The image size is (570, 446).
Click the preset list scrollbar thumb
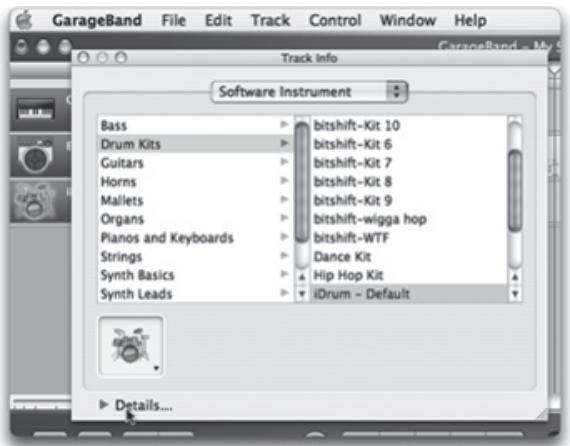point(515,191)
